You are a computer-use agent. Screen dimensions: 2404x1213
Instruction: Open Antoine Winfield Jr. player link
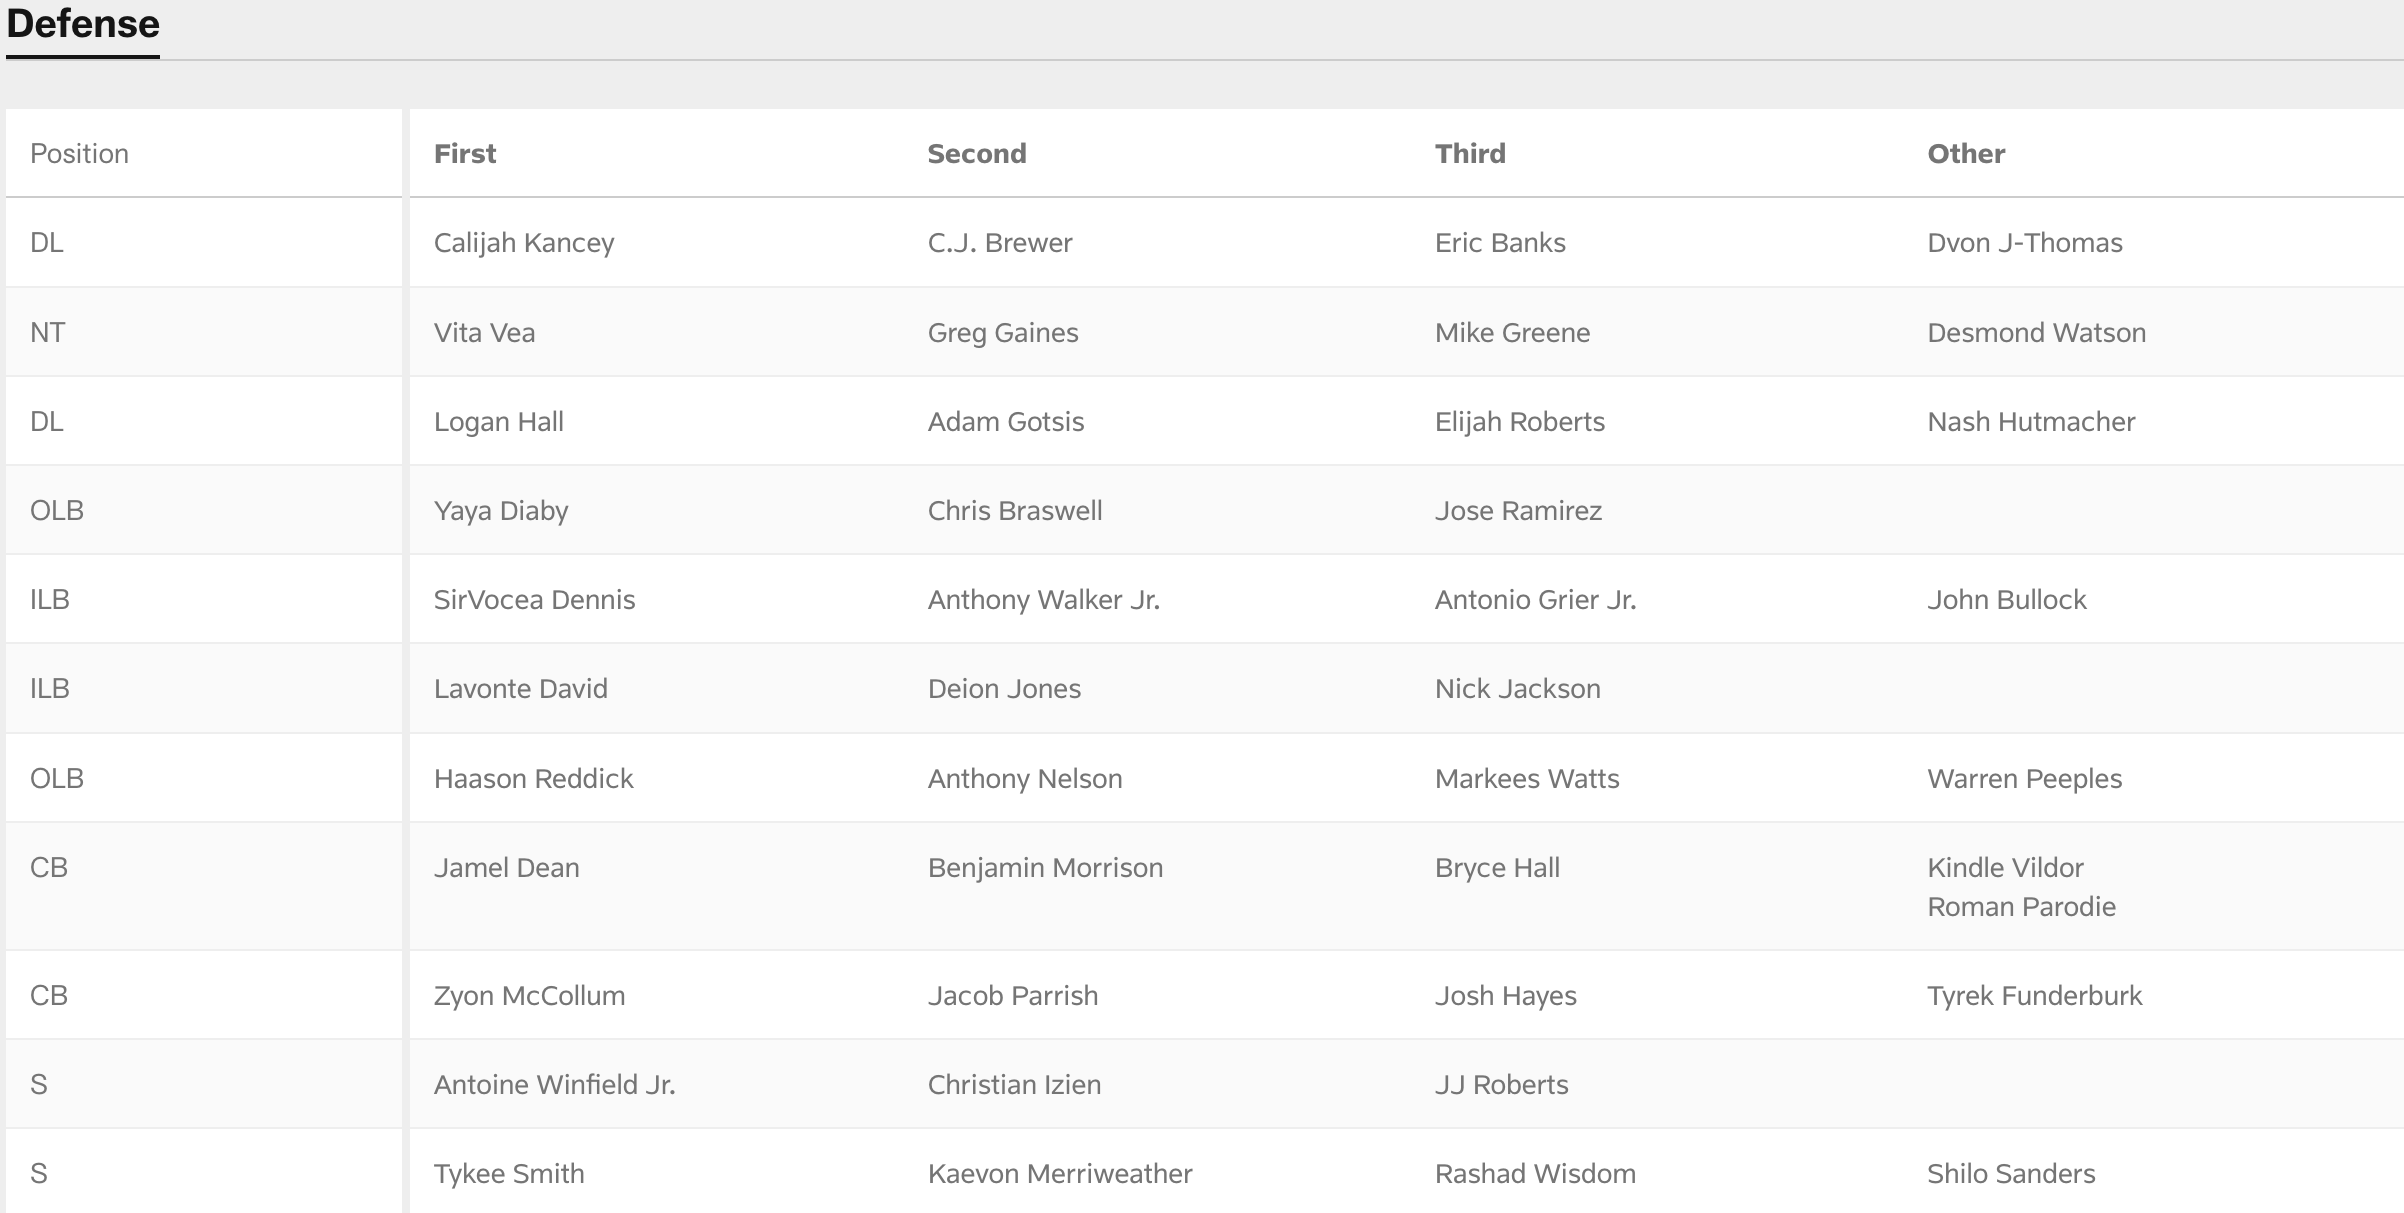point(554,1085)
